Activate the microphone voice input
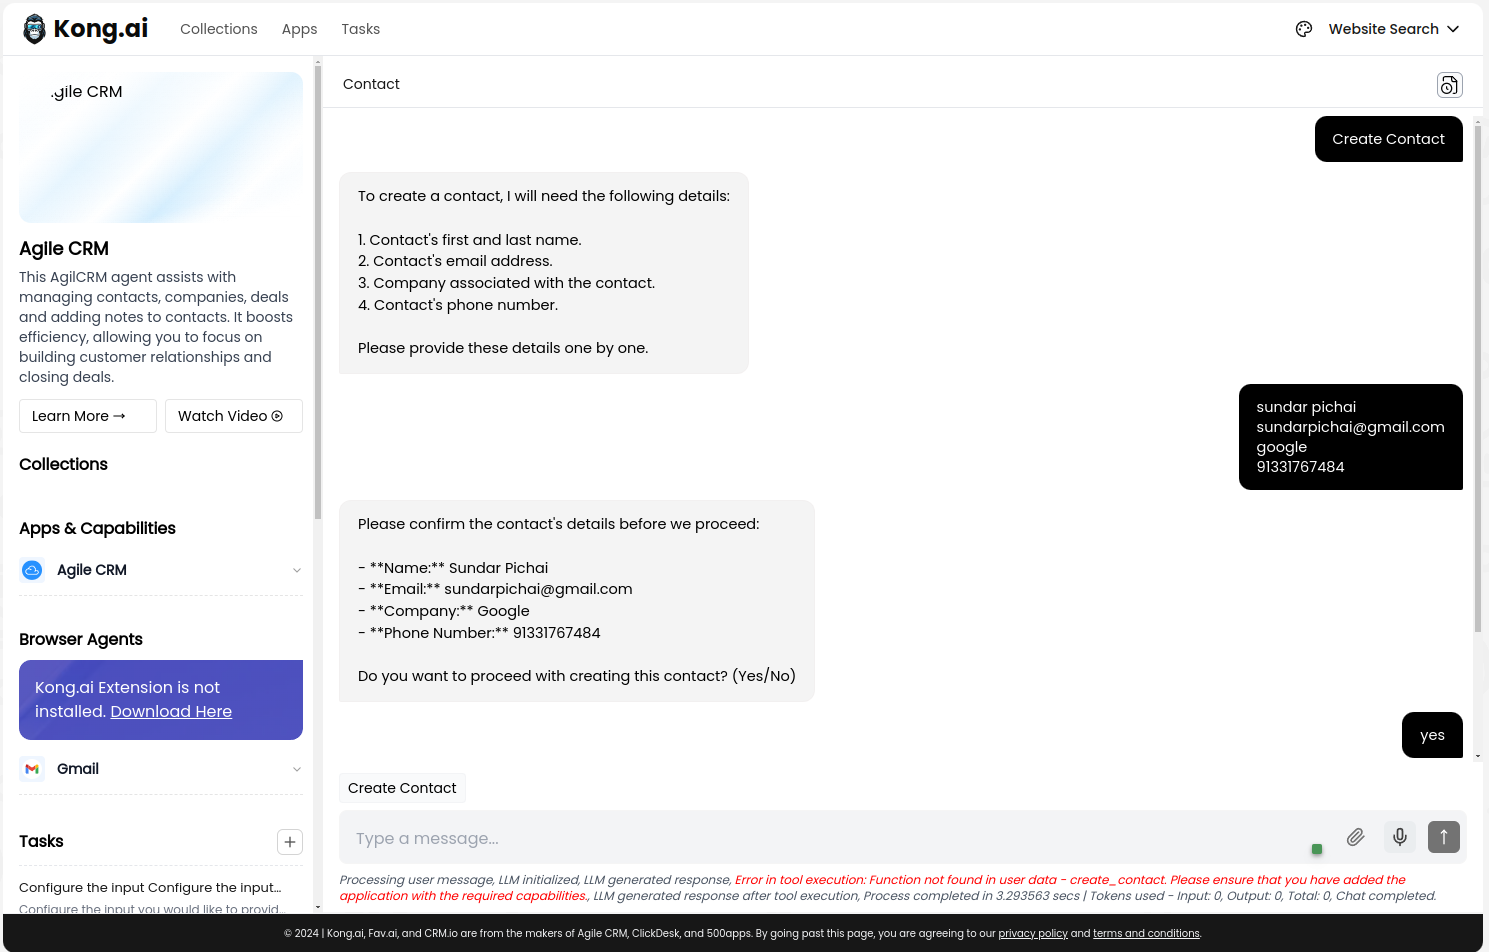The height and width of the screenshot is (952, 1489). tap(1400, 837)
